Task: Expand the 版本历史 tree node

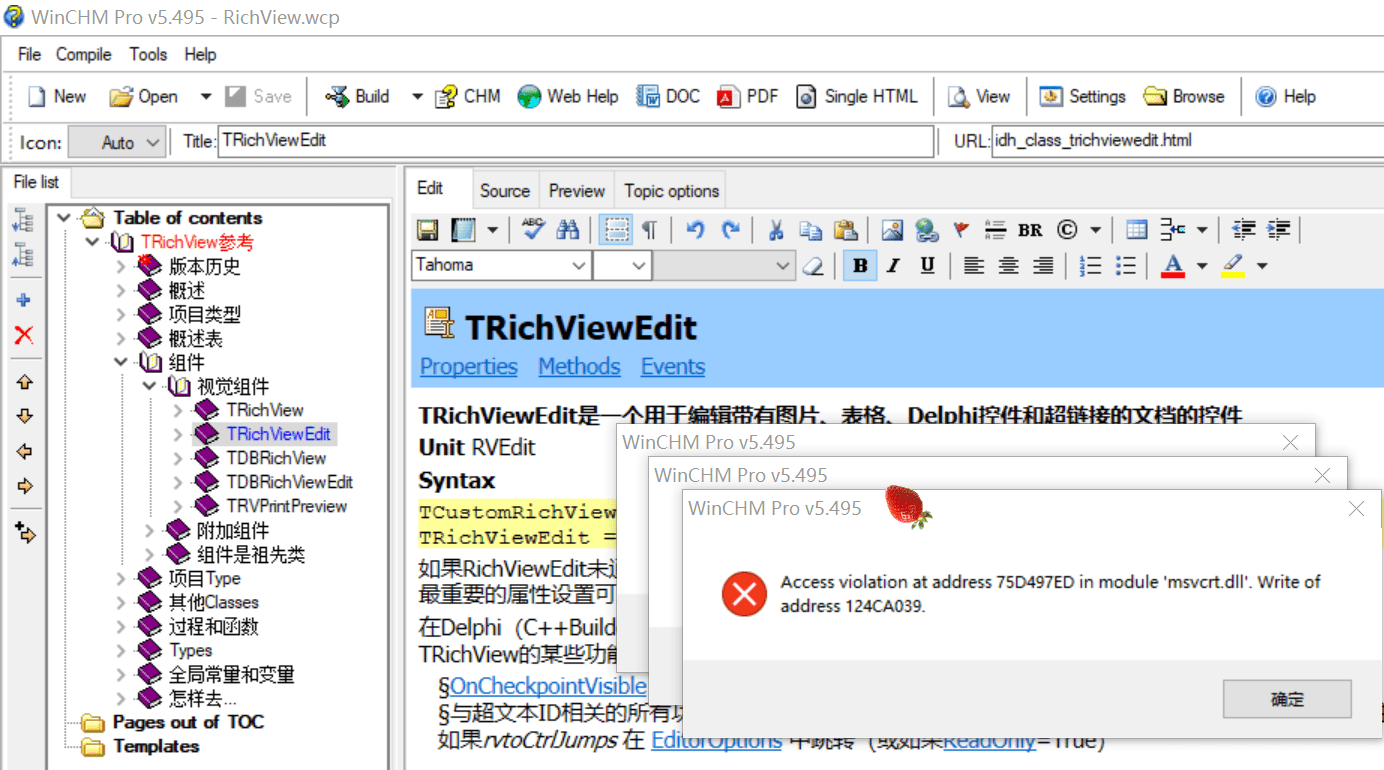Action: coord(121,266)
